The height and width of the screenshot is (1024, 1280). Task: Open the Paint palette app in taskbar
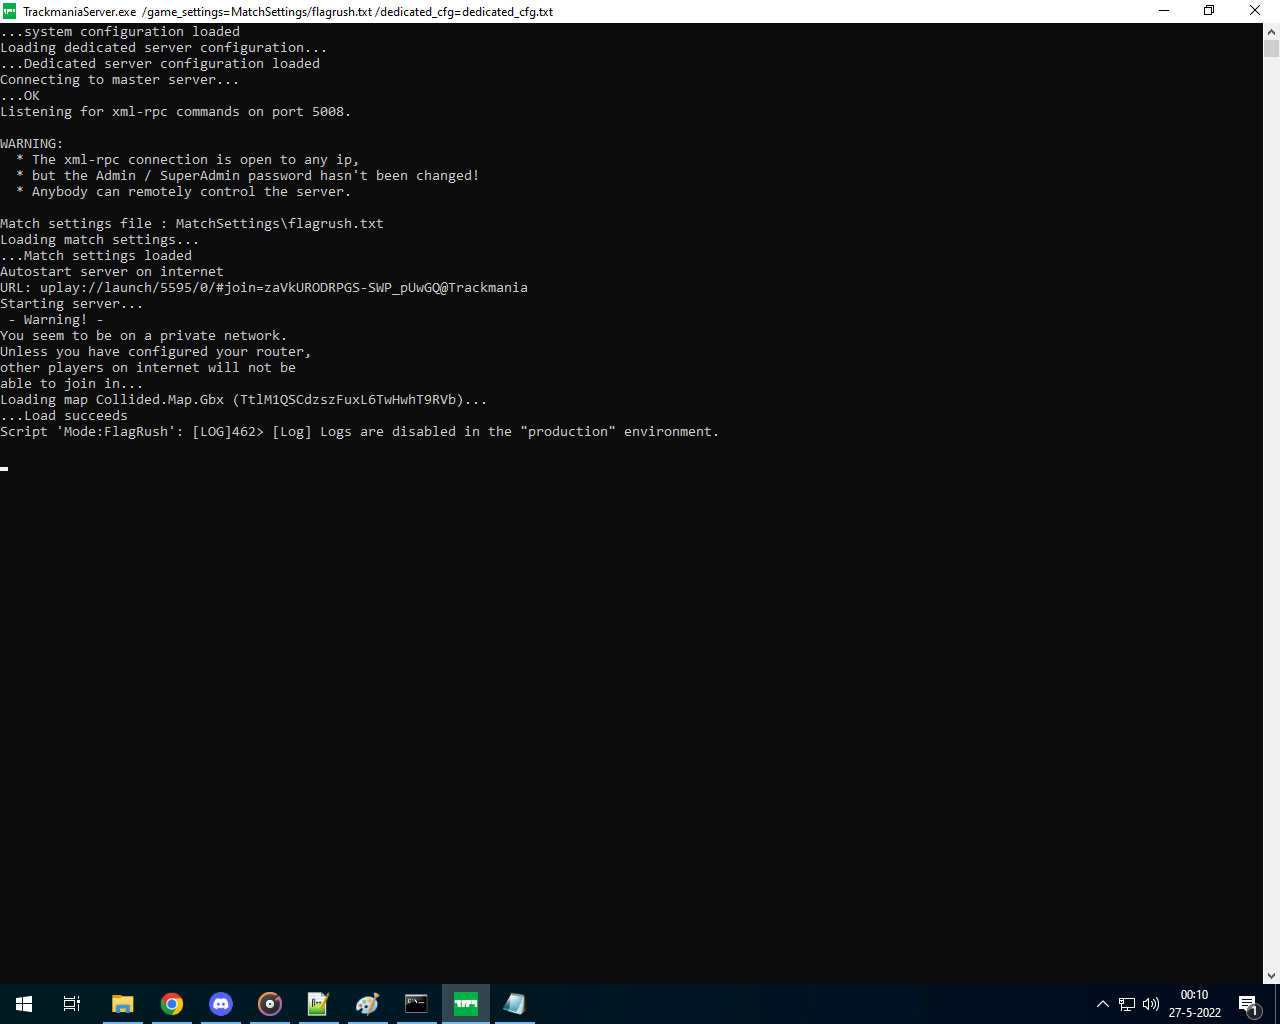[367, 1004]
